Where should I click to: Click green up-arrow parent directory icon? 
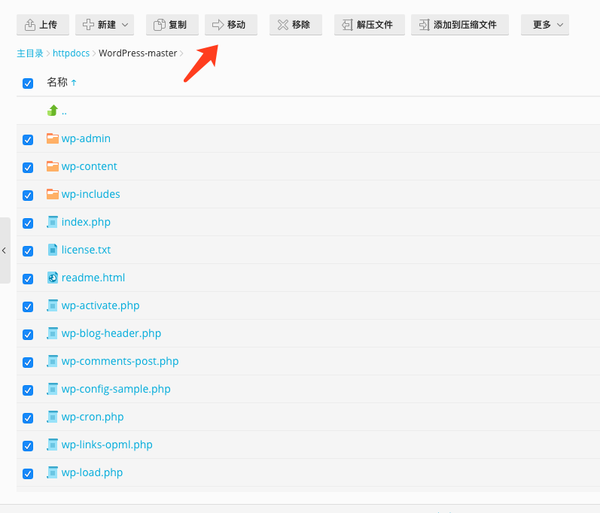pos(52,111)
